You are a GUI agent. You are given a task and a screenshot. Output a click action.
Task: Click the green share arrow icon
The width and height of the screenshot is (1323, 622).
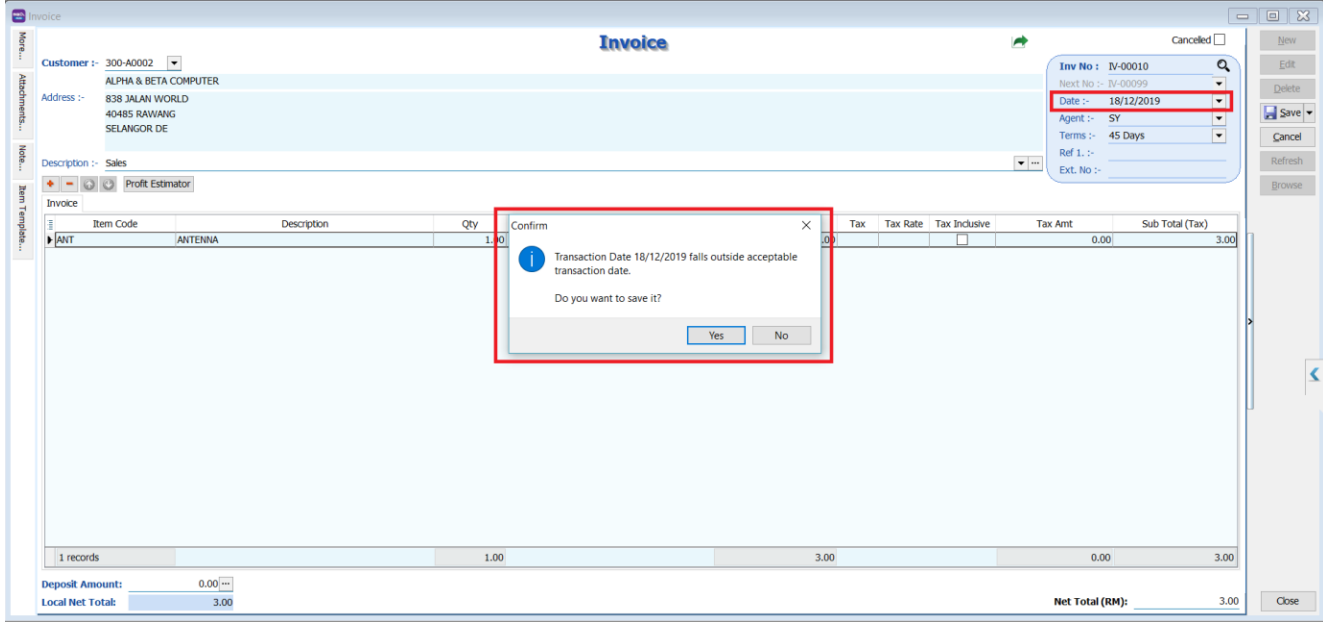coord(1019,41)
